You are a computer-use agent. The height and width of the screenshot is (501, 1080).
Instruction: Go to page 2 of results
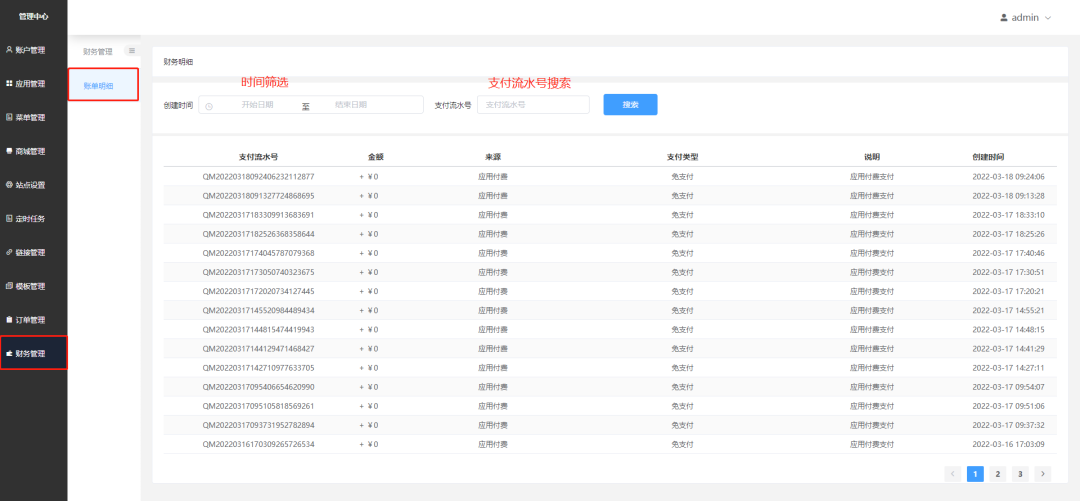(x=997, y=474)
